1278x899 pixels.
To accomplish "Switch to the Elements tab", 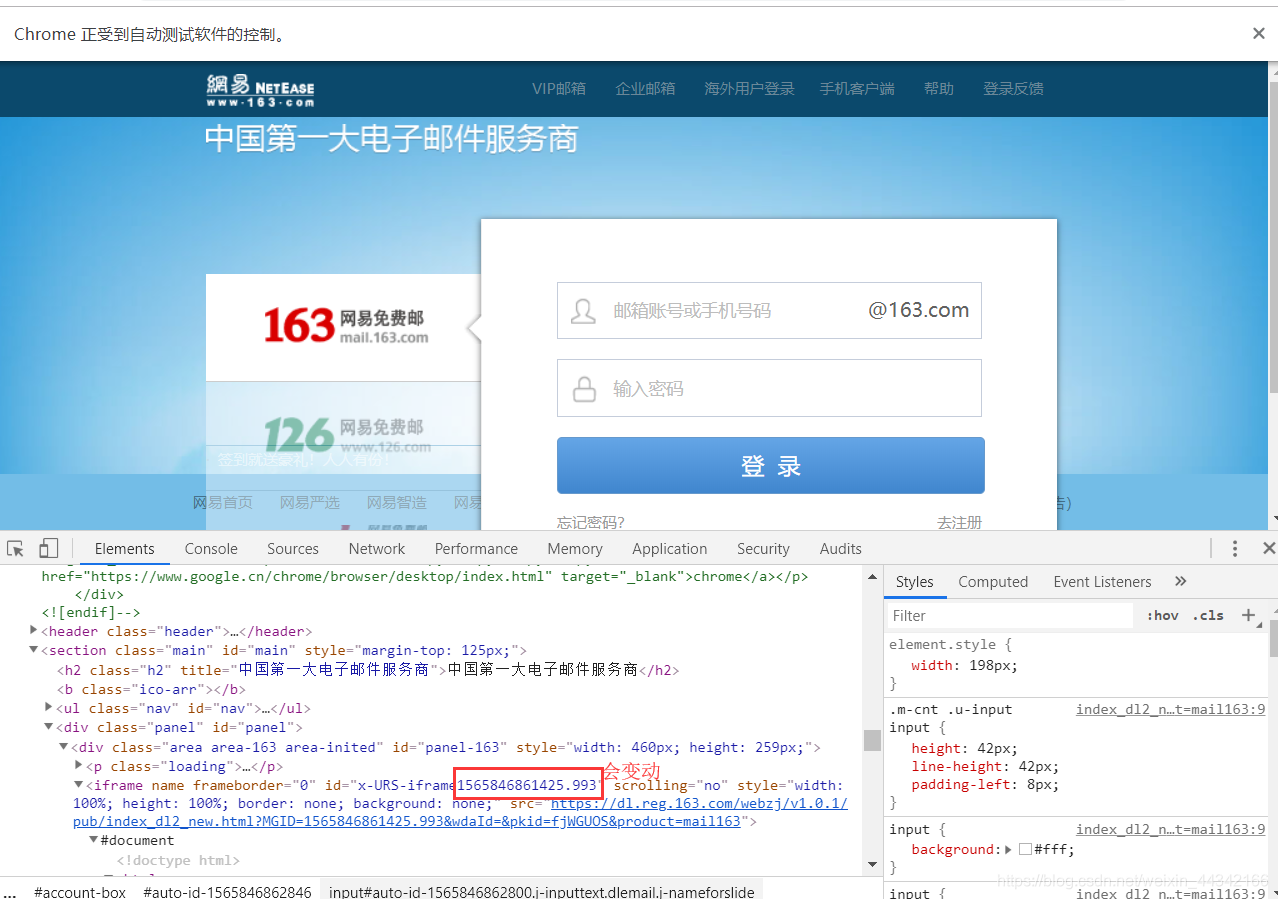I will click(x=124, y=548).
